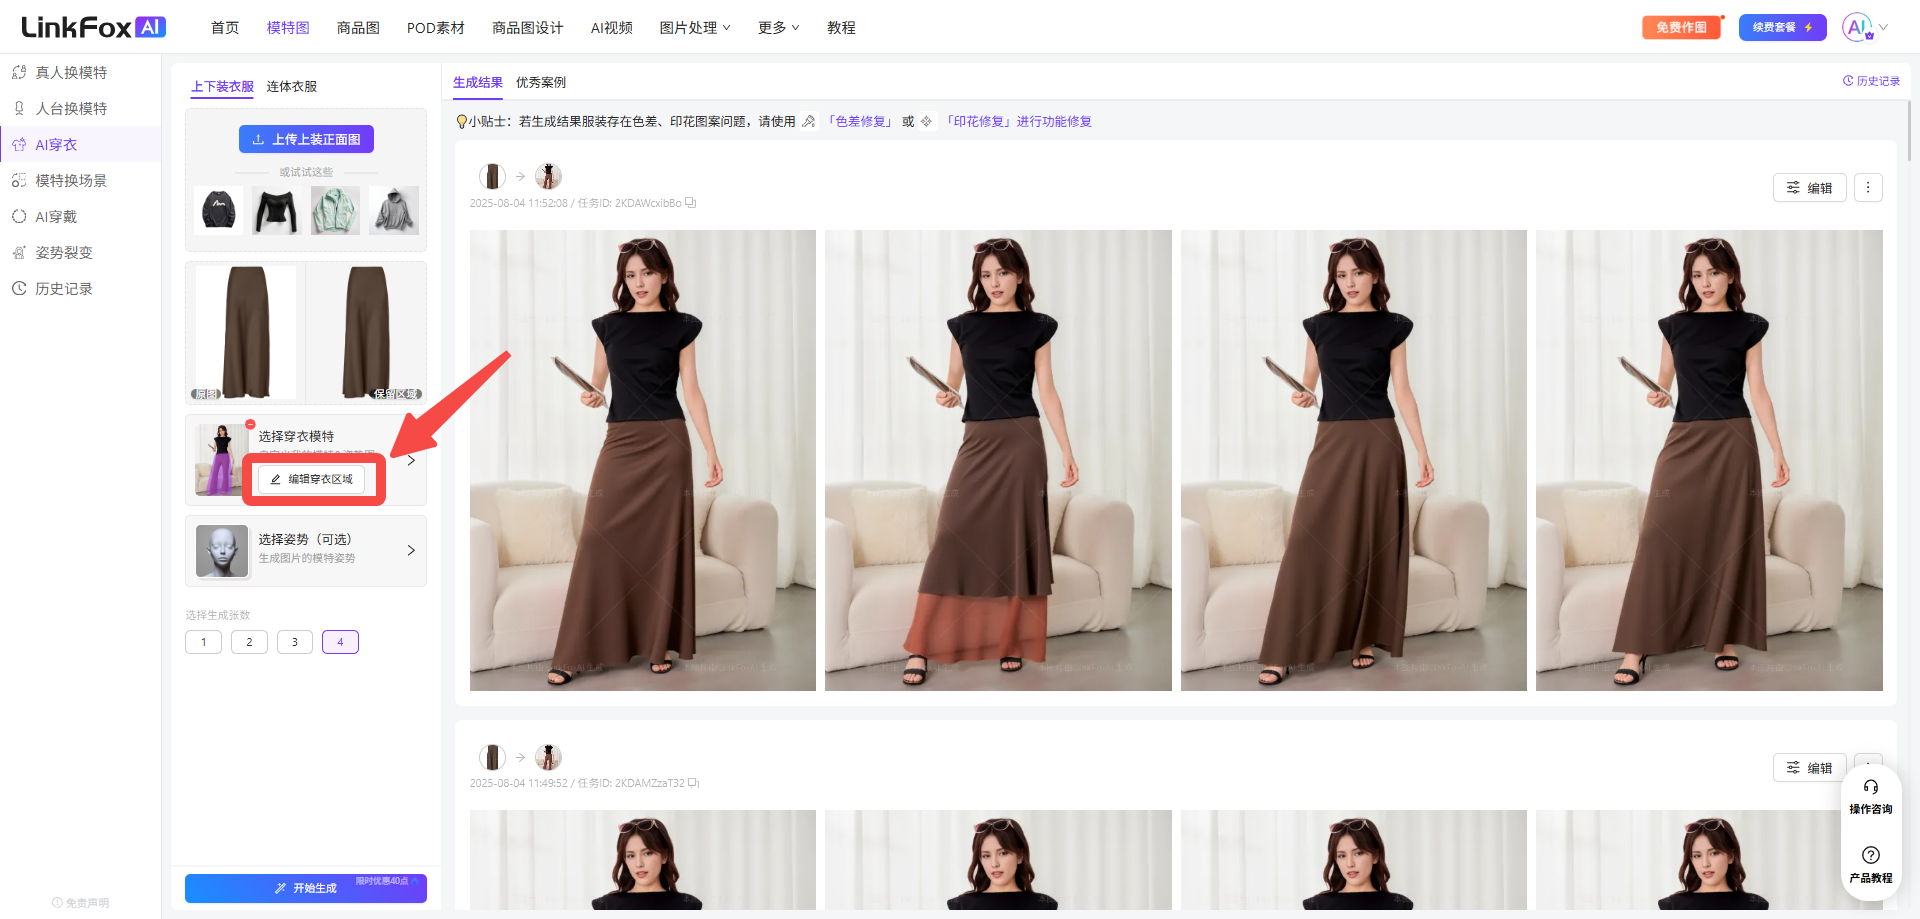The image size is (1920, 919).
Task: Open more options for the 11:52:08 task
Action: click(1868, 188)
